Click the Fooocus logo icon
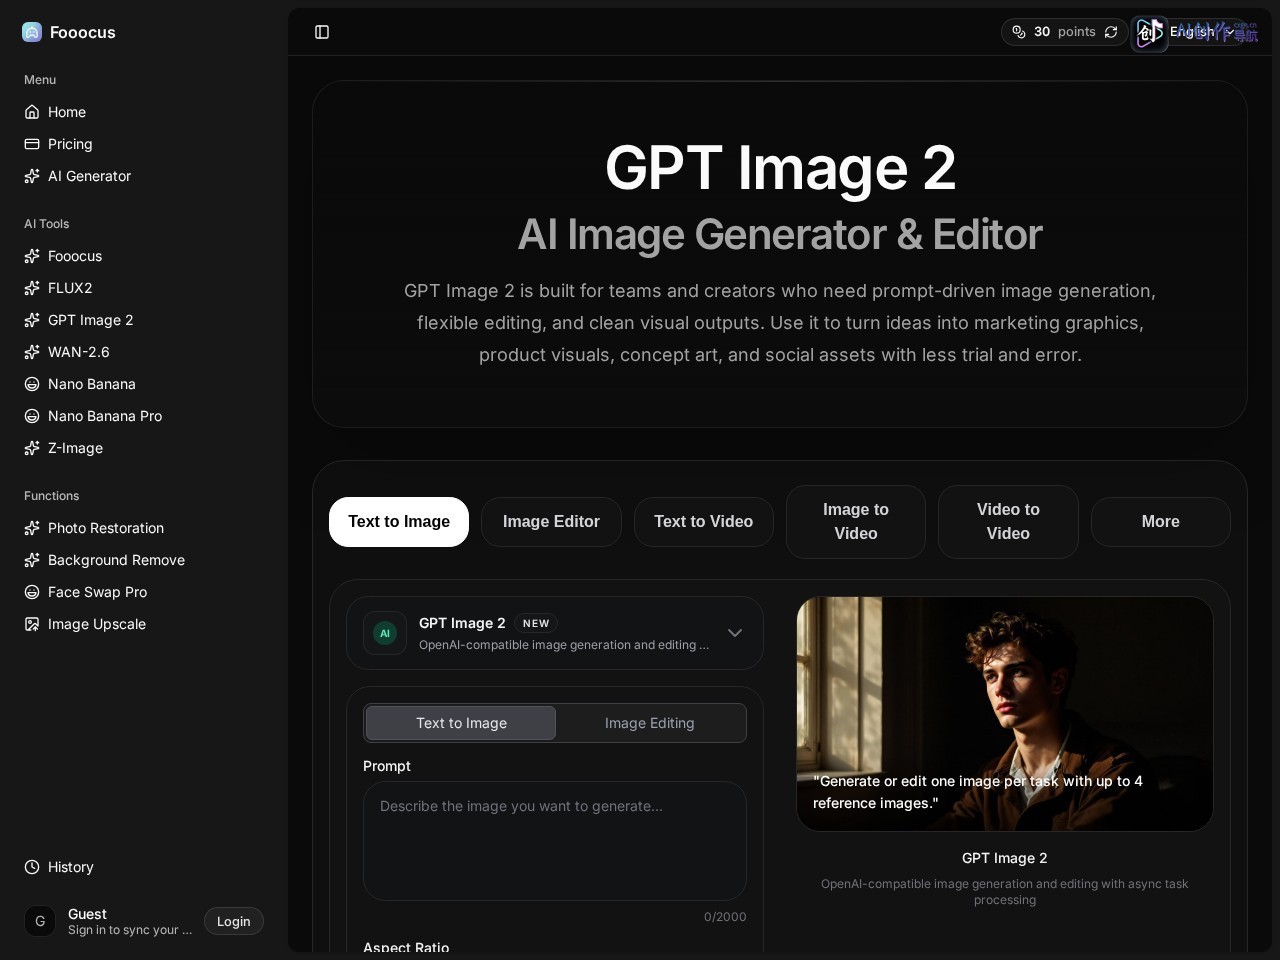The image size is (1280, 960). click(32, 32)
